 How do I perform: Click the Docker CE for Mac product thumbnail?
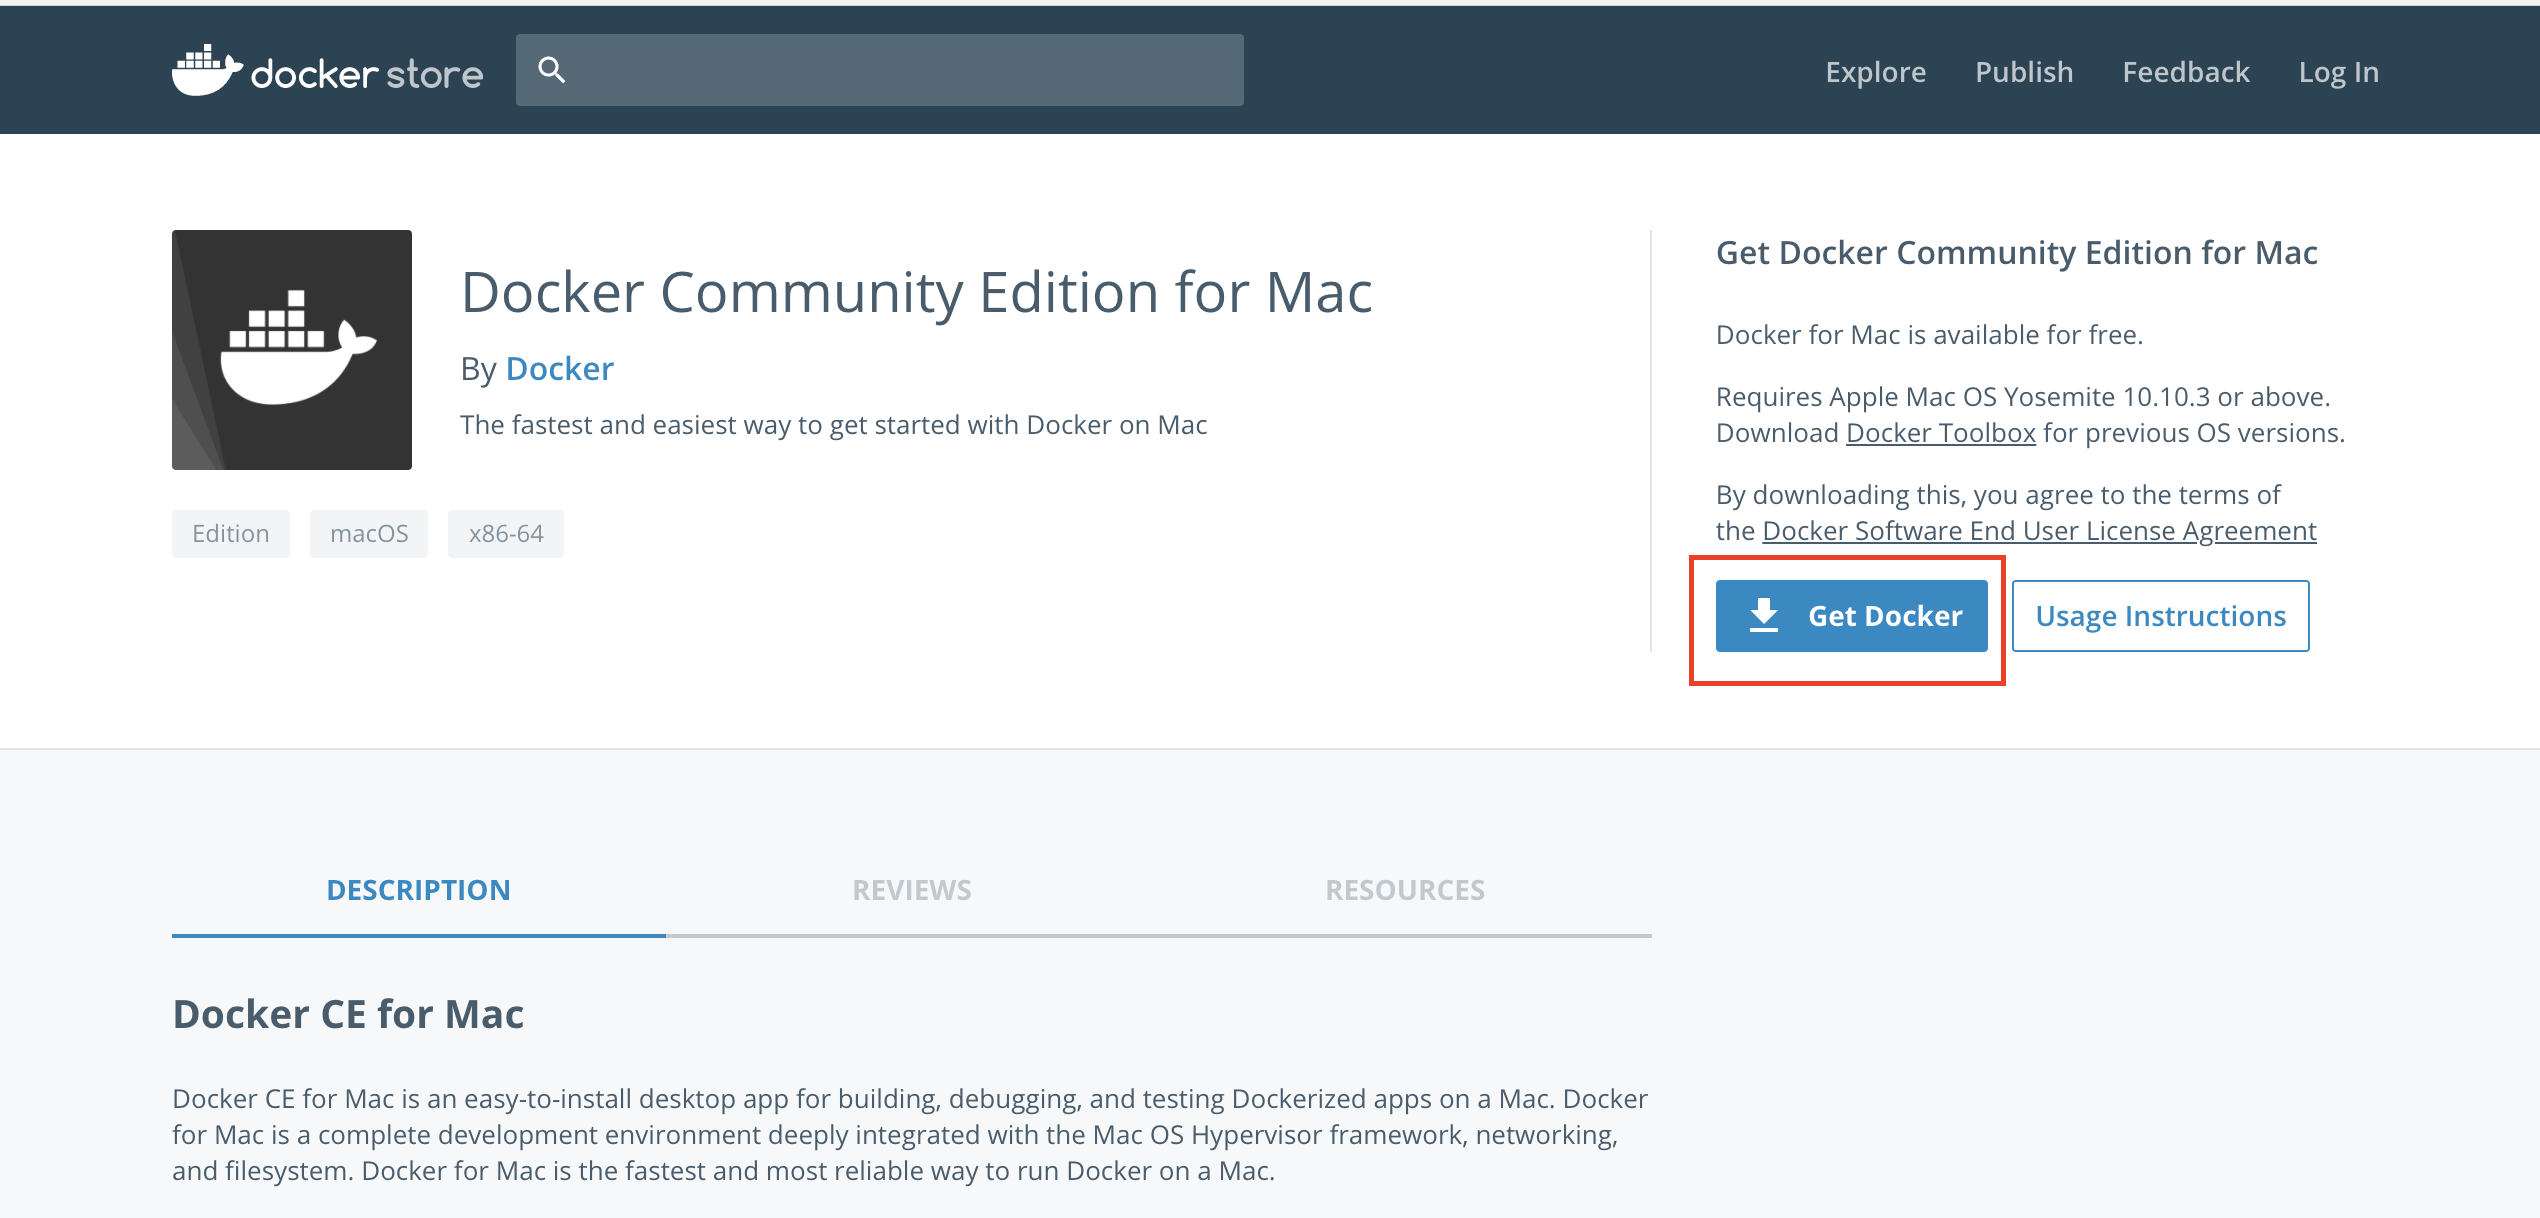[x=292, y=350]
